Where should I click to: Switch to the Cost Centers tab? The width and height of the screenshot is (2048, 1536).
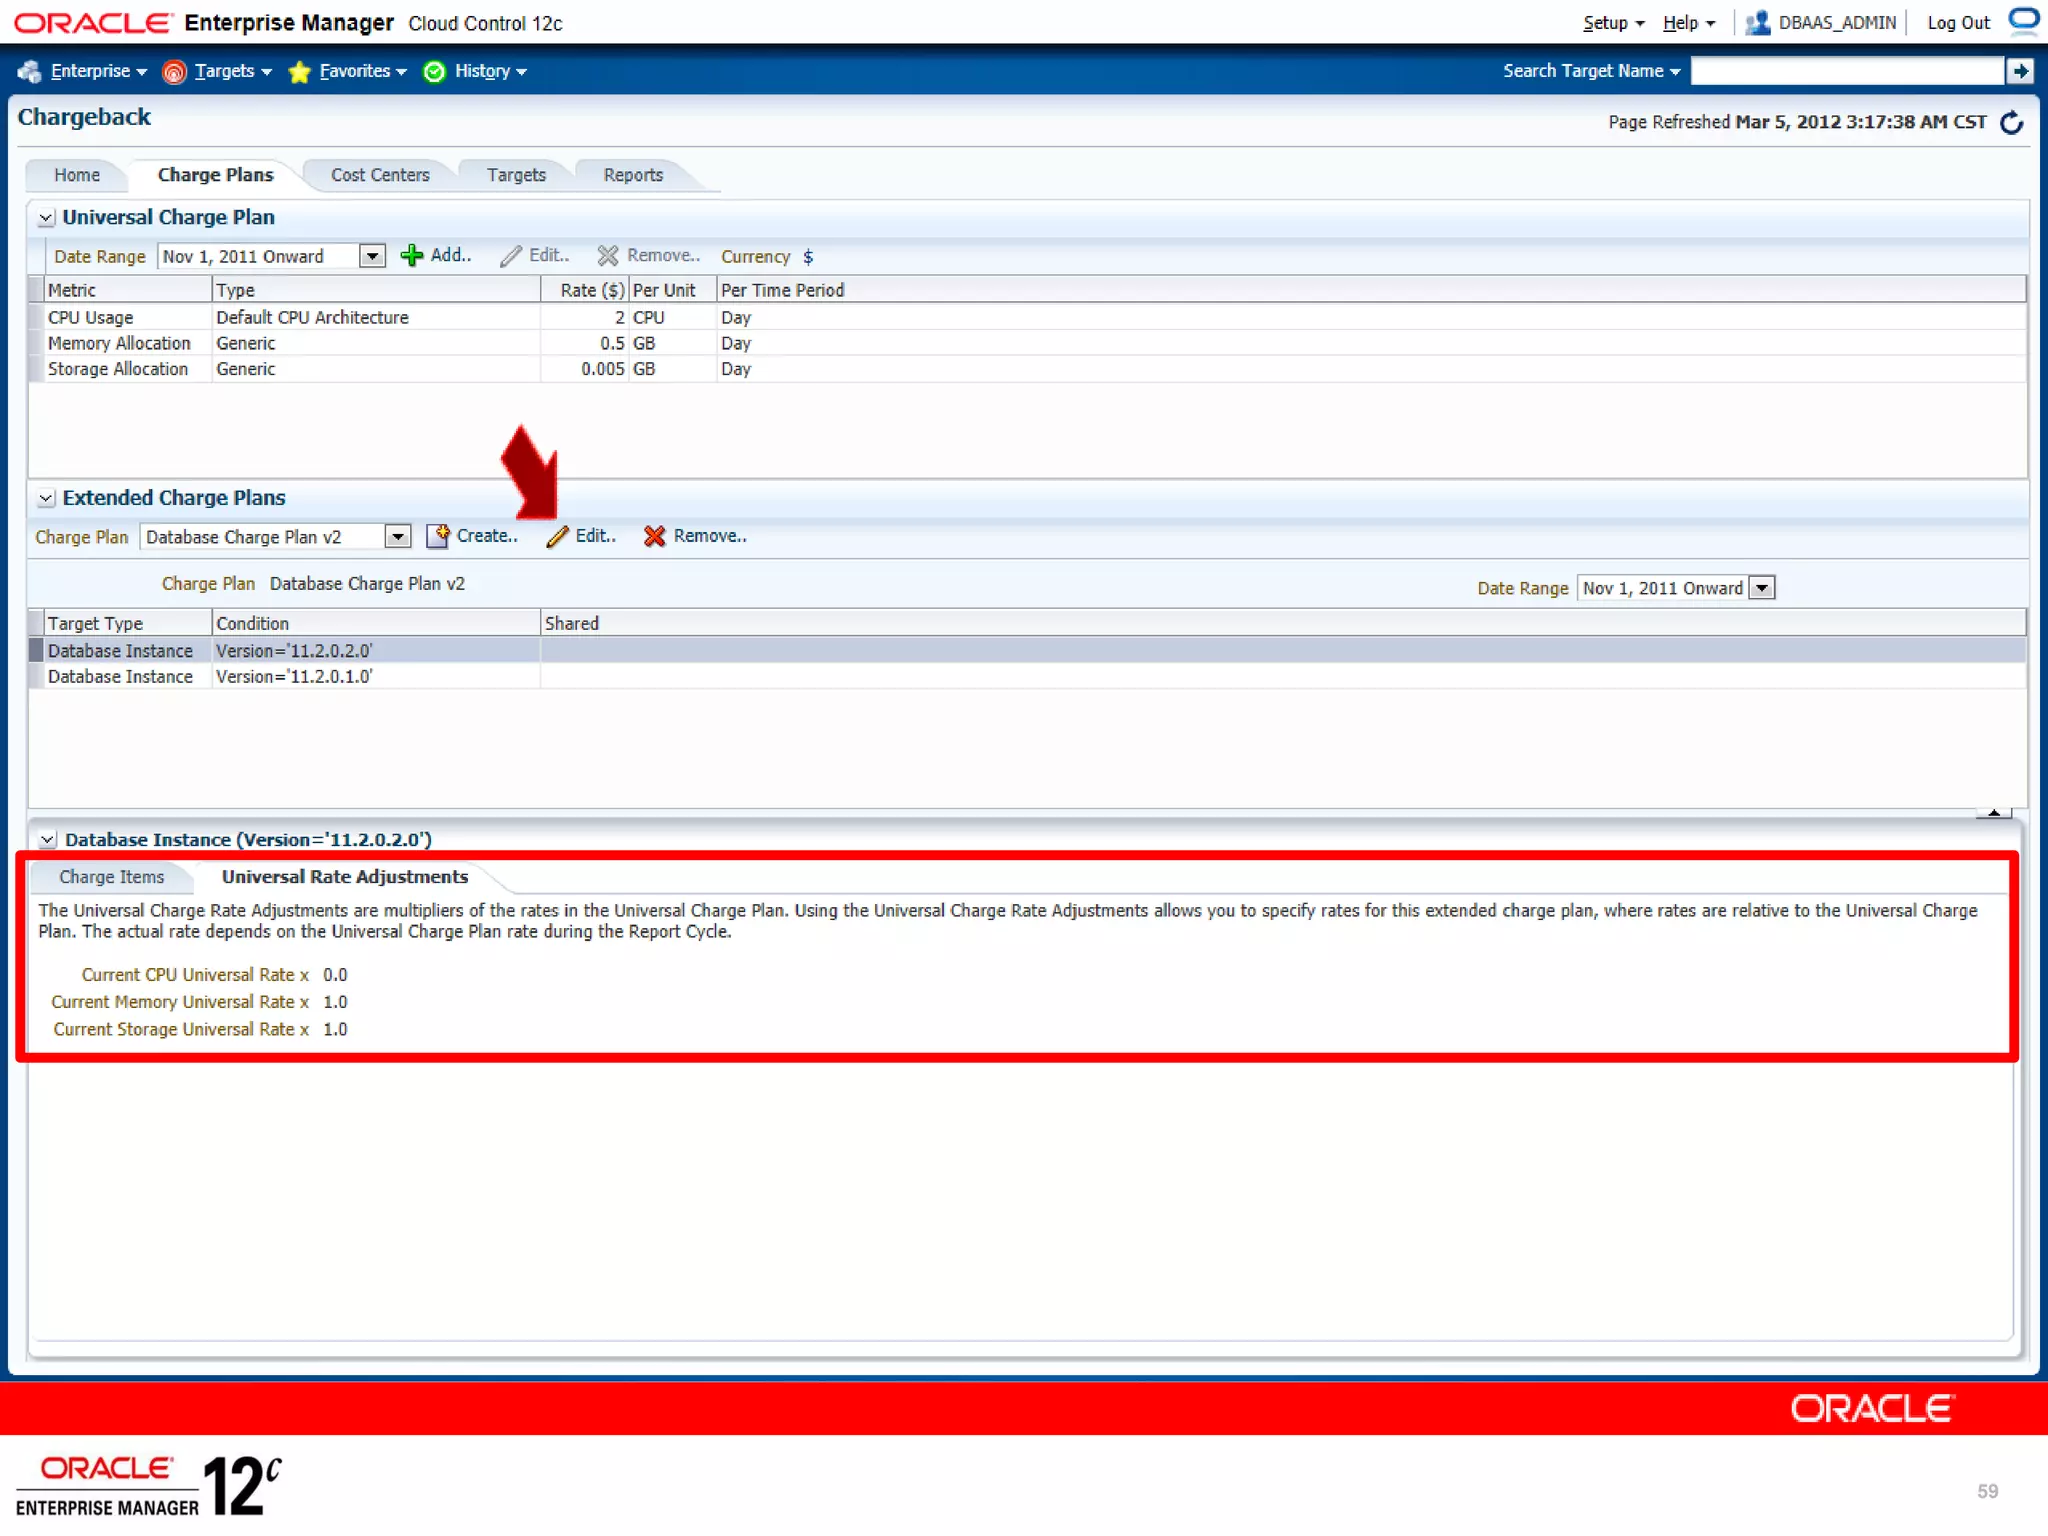380,175
